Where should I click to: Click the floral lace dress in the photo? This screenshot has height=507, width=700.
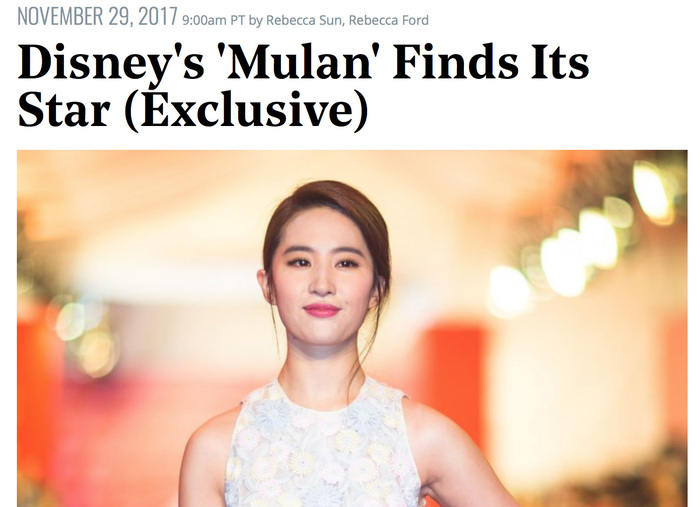(320, 444)
